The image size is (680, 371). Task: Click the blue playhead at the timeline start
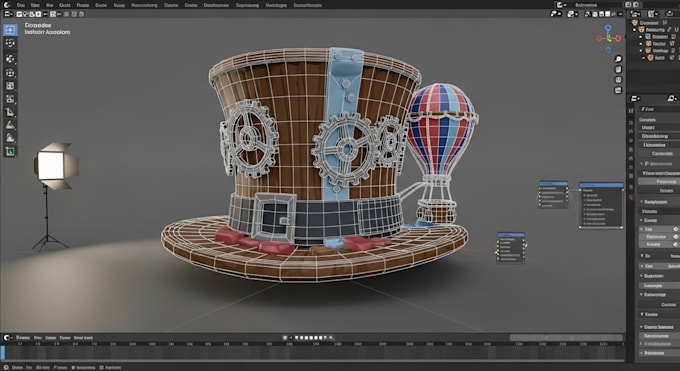pos(3,352)
